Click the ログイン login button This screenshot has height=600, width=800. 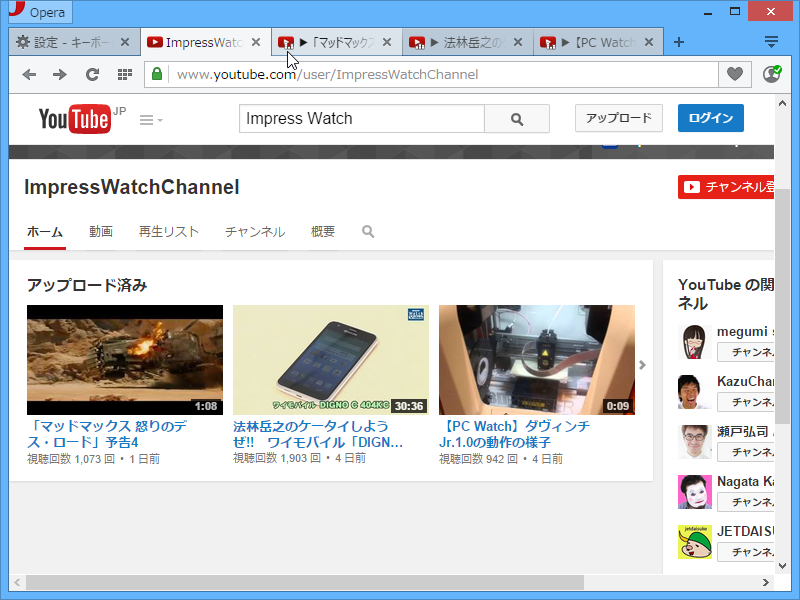tap(711, 118)
